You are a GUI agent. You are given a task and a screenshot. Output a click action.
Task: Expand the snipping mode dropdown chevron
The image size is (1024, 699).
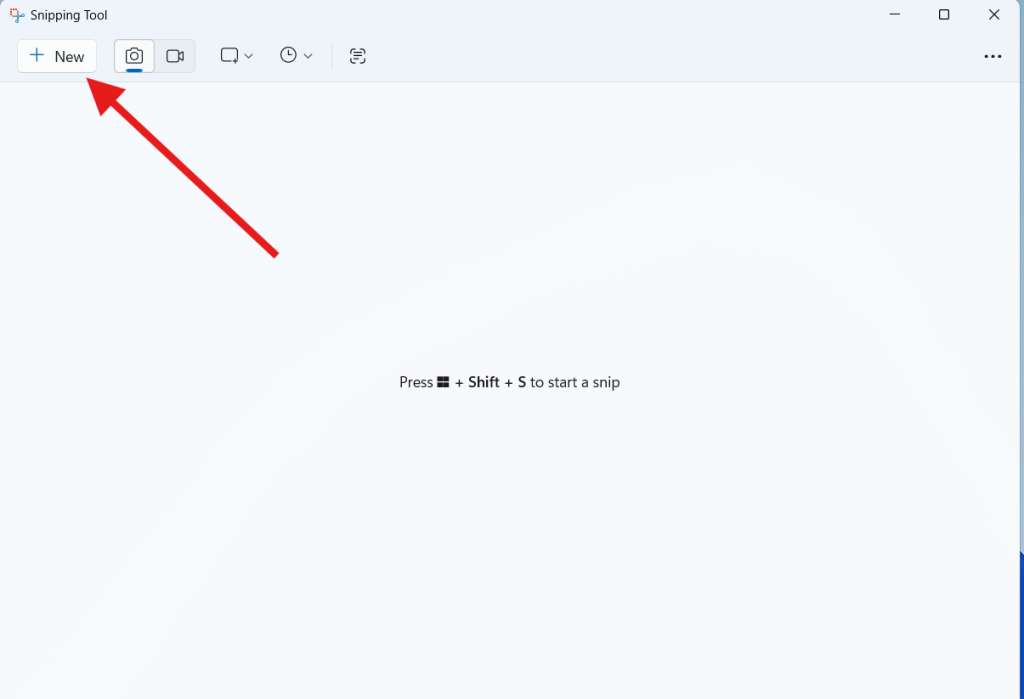click(247, 56)
